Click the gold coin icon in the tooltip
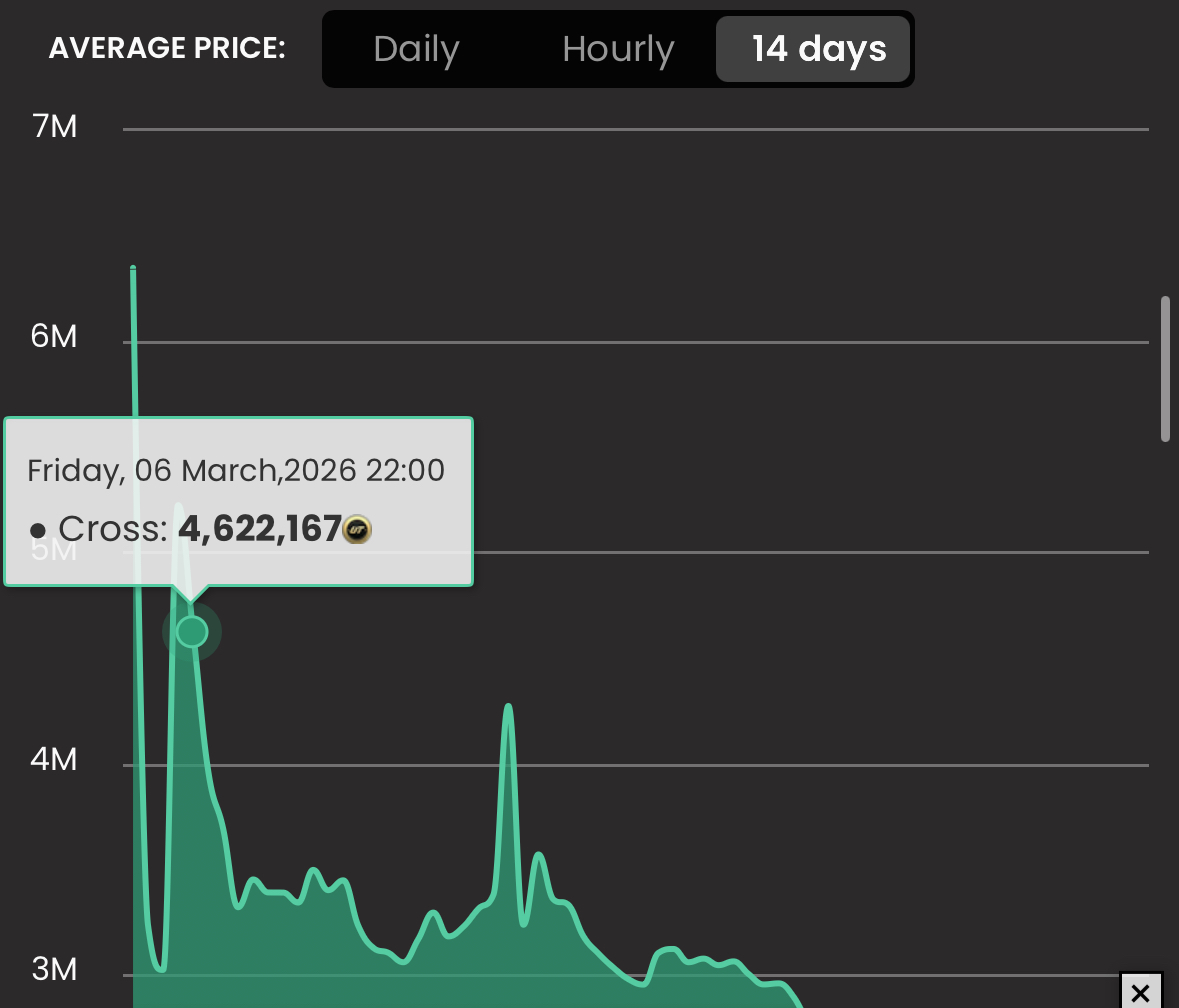1179x1008 pixels. [x=357, y=529]
